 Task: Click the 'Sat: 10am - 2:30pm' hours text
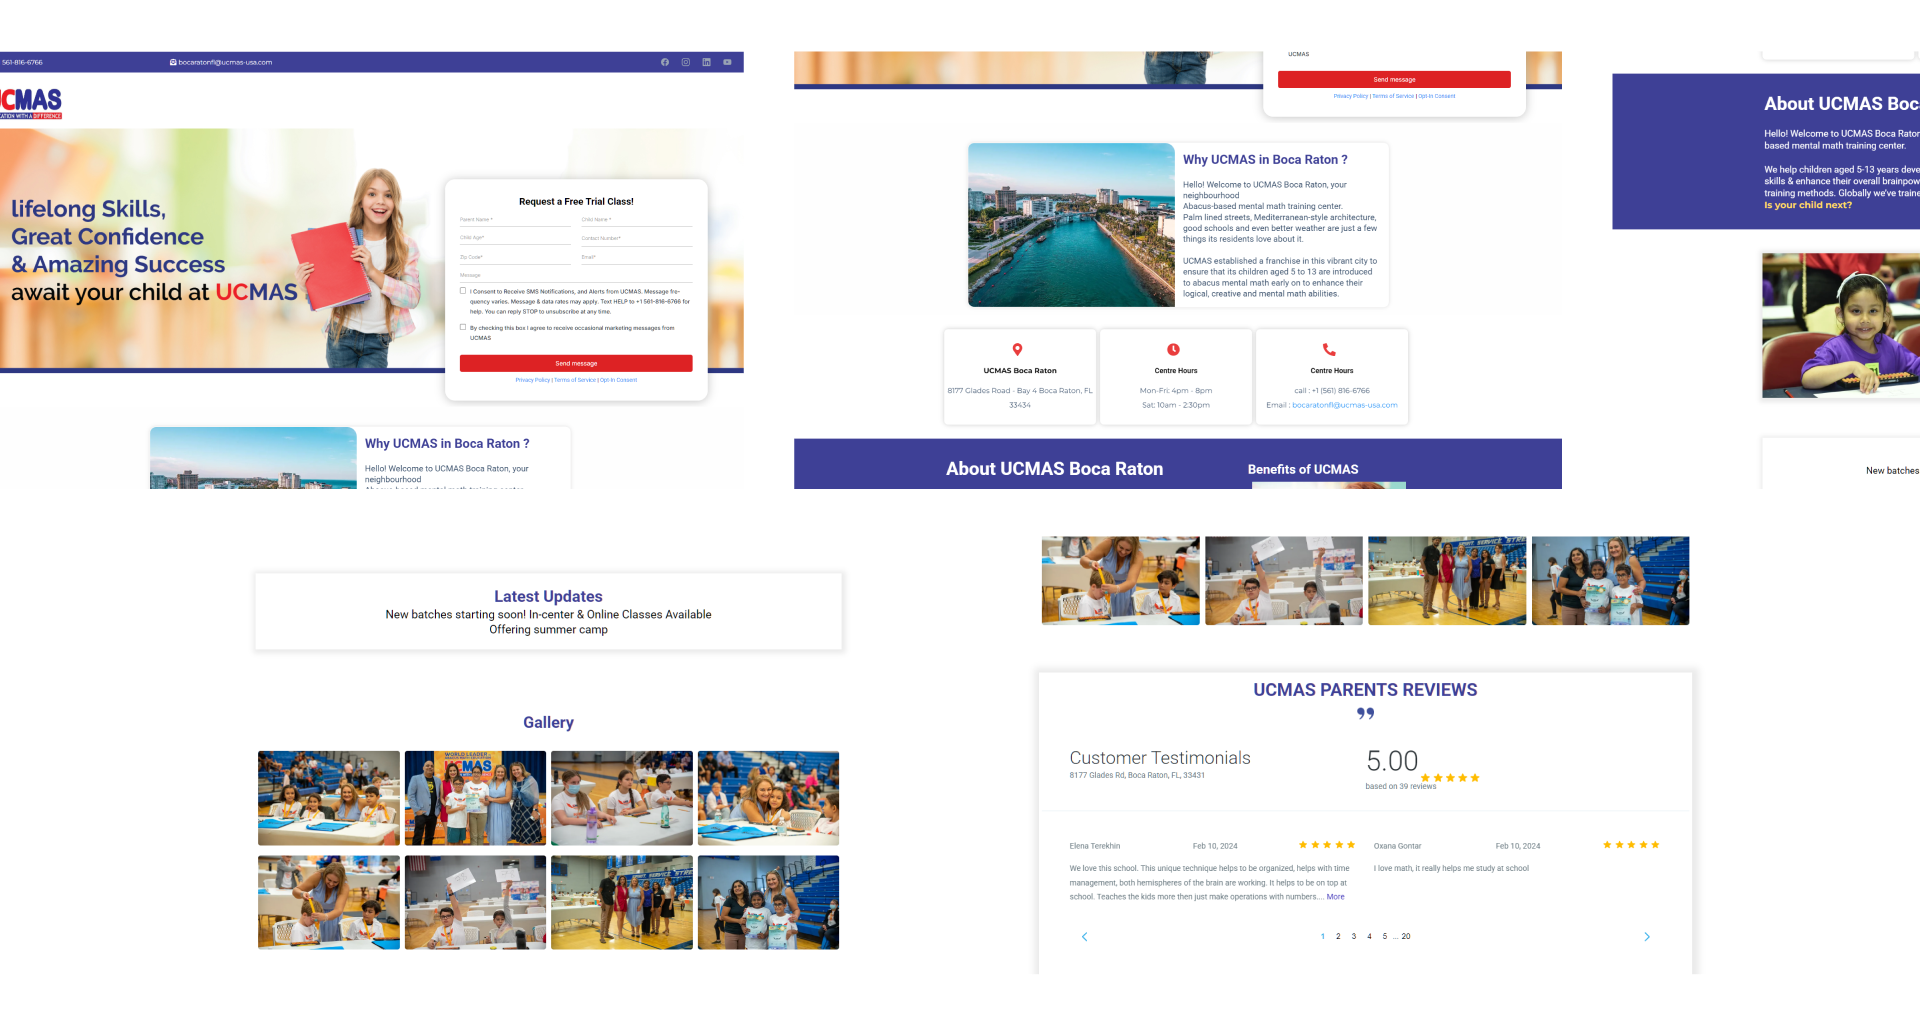click(1176, 405)
